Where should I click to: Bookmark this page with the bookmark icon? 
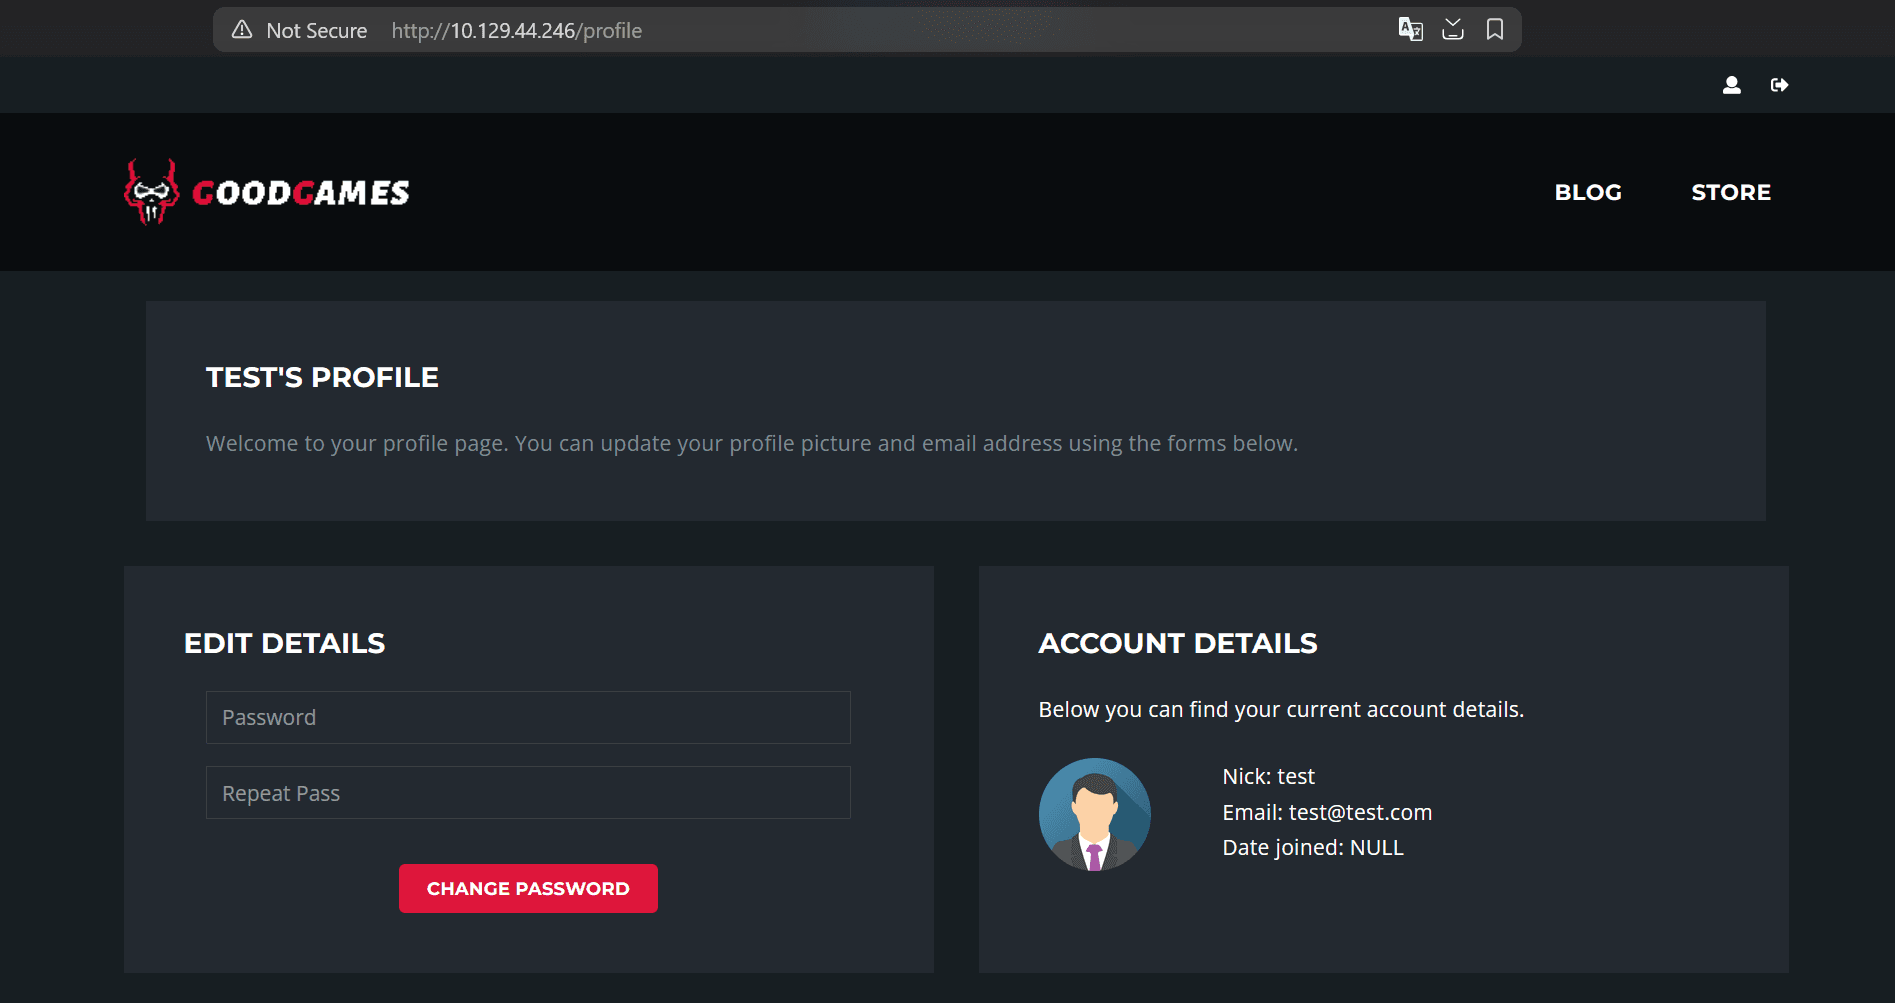[1495, 29]
